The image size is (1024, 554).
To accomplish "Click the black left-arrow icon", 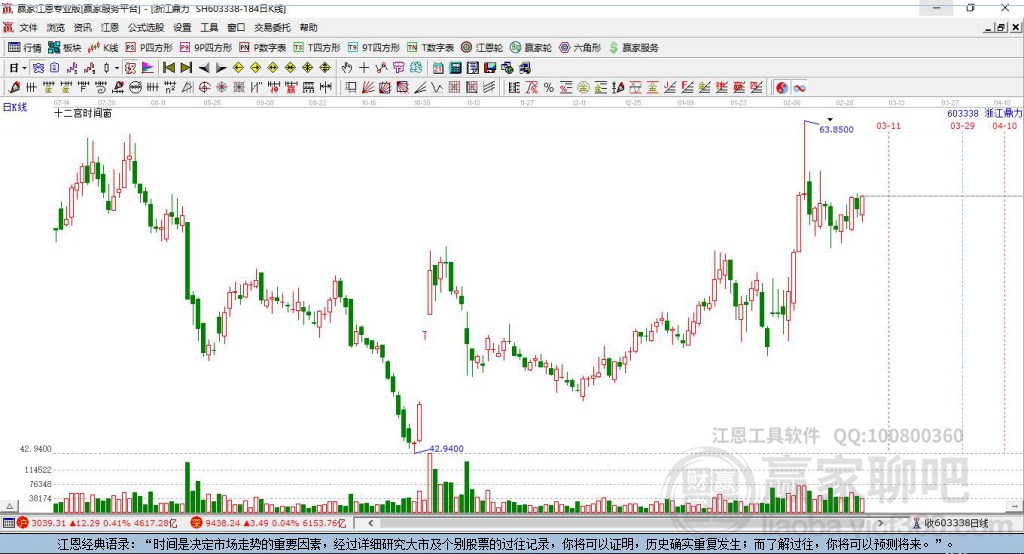I will click(x=204, y=68).
